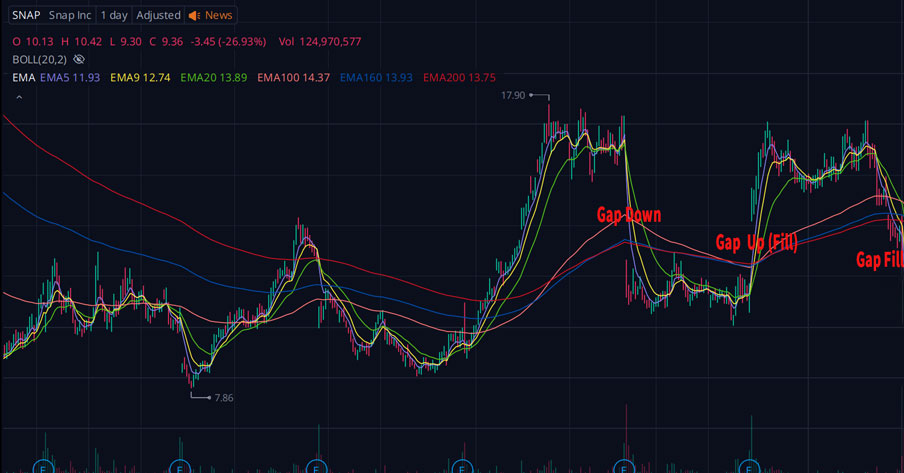Toggle the Adjusted price setting

click(159, 16)
